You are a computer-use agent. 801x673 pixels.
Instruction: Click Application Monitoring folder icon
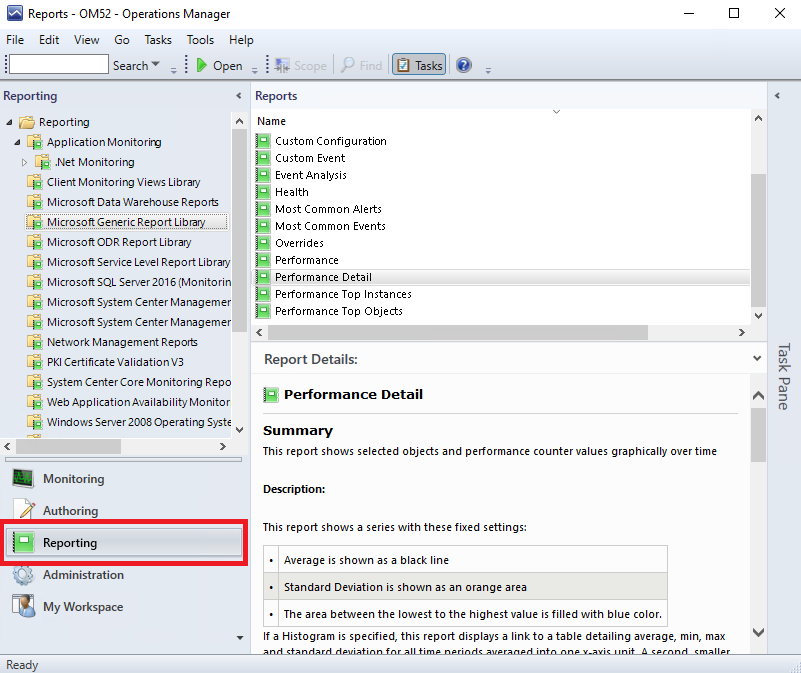(x=35, y=142)
